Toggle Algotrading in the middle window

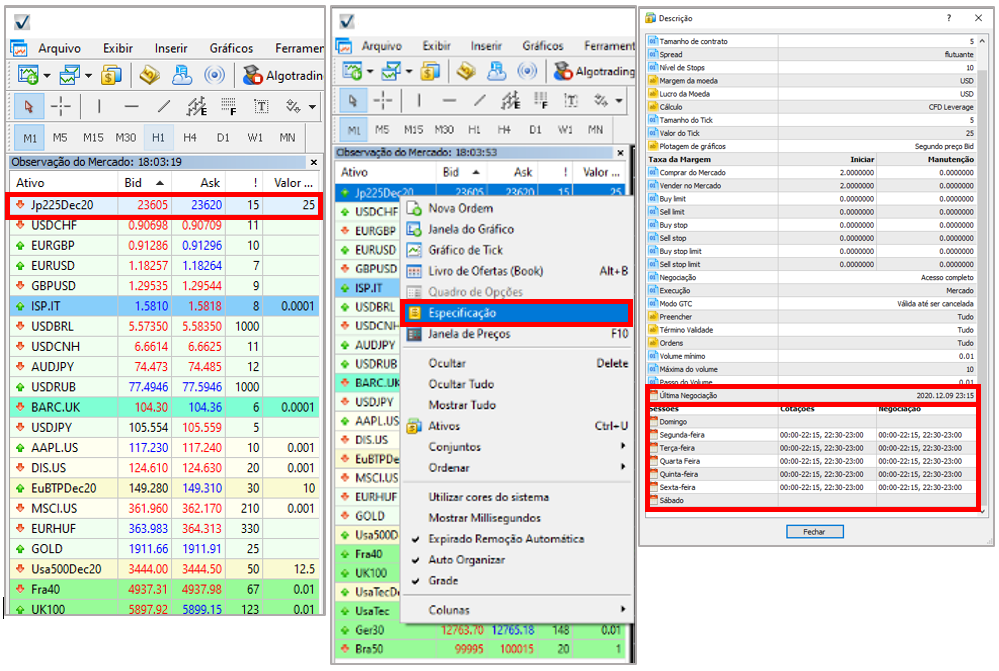click(x=594, y=71)
